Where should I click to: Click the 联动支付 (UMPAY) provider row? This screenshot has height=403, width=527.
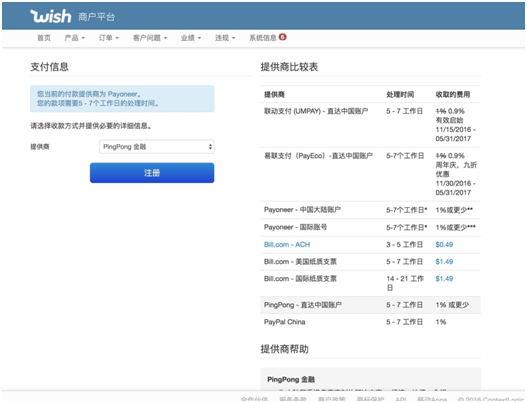pos(370,125)
